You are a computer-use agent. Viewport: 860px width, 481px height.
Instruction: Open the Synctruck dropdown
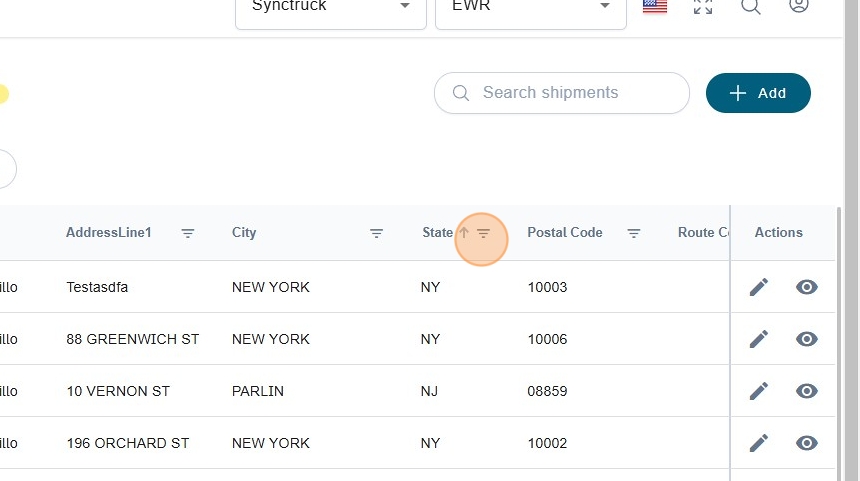point(330,8)
